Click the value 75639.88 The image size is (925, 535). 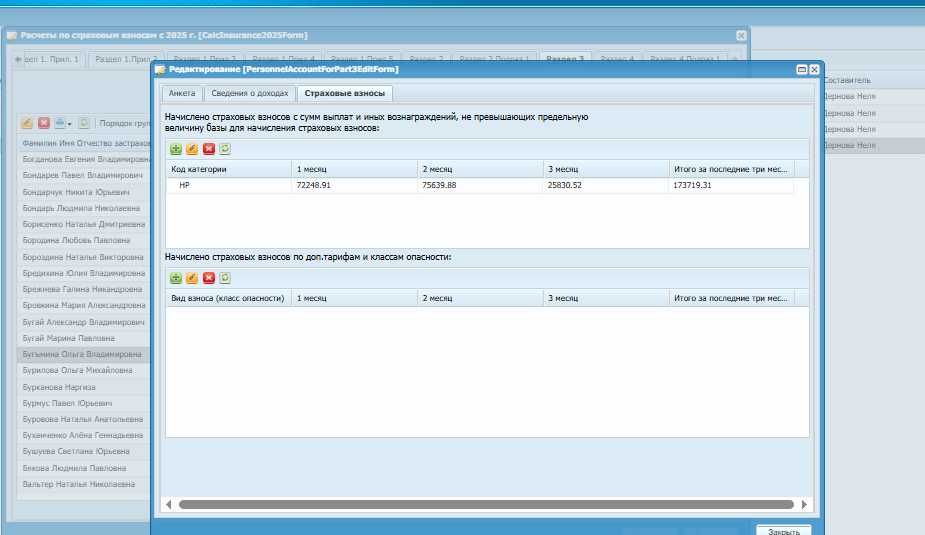pos(439,185)
